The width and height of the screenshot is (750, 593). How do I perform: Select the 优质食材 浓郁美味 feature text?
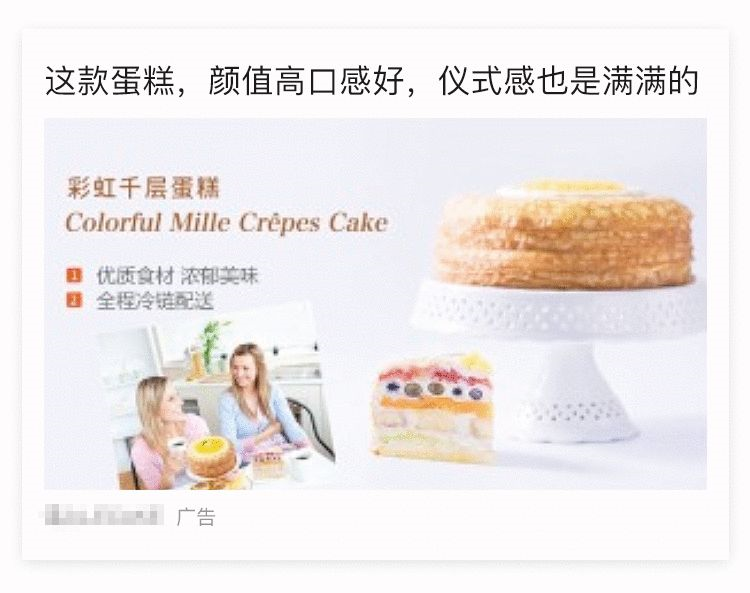click(177, 276)
